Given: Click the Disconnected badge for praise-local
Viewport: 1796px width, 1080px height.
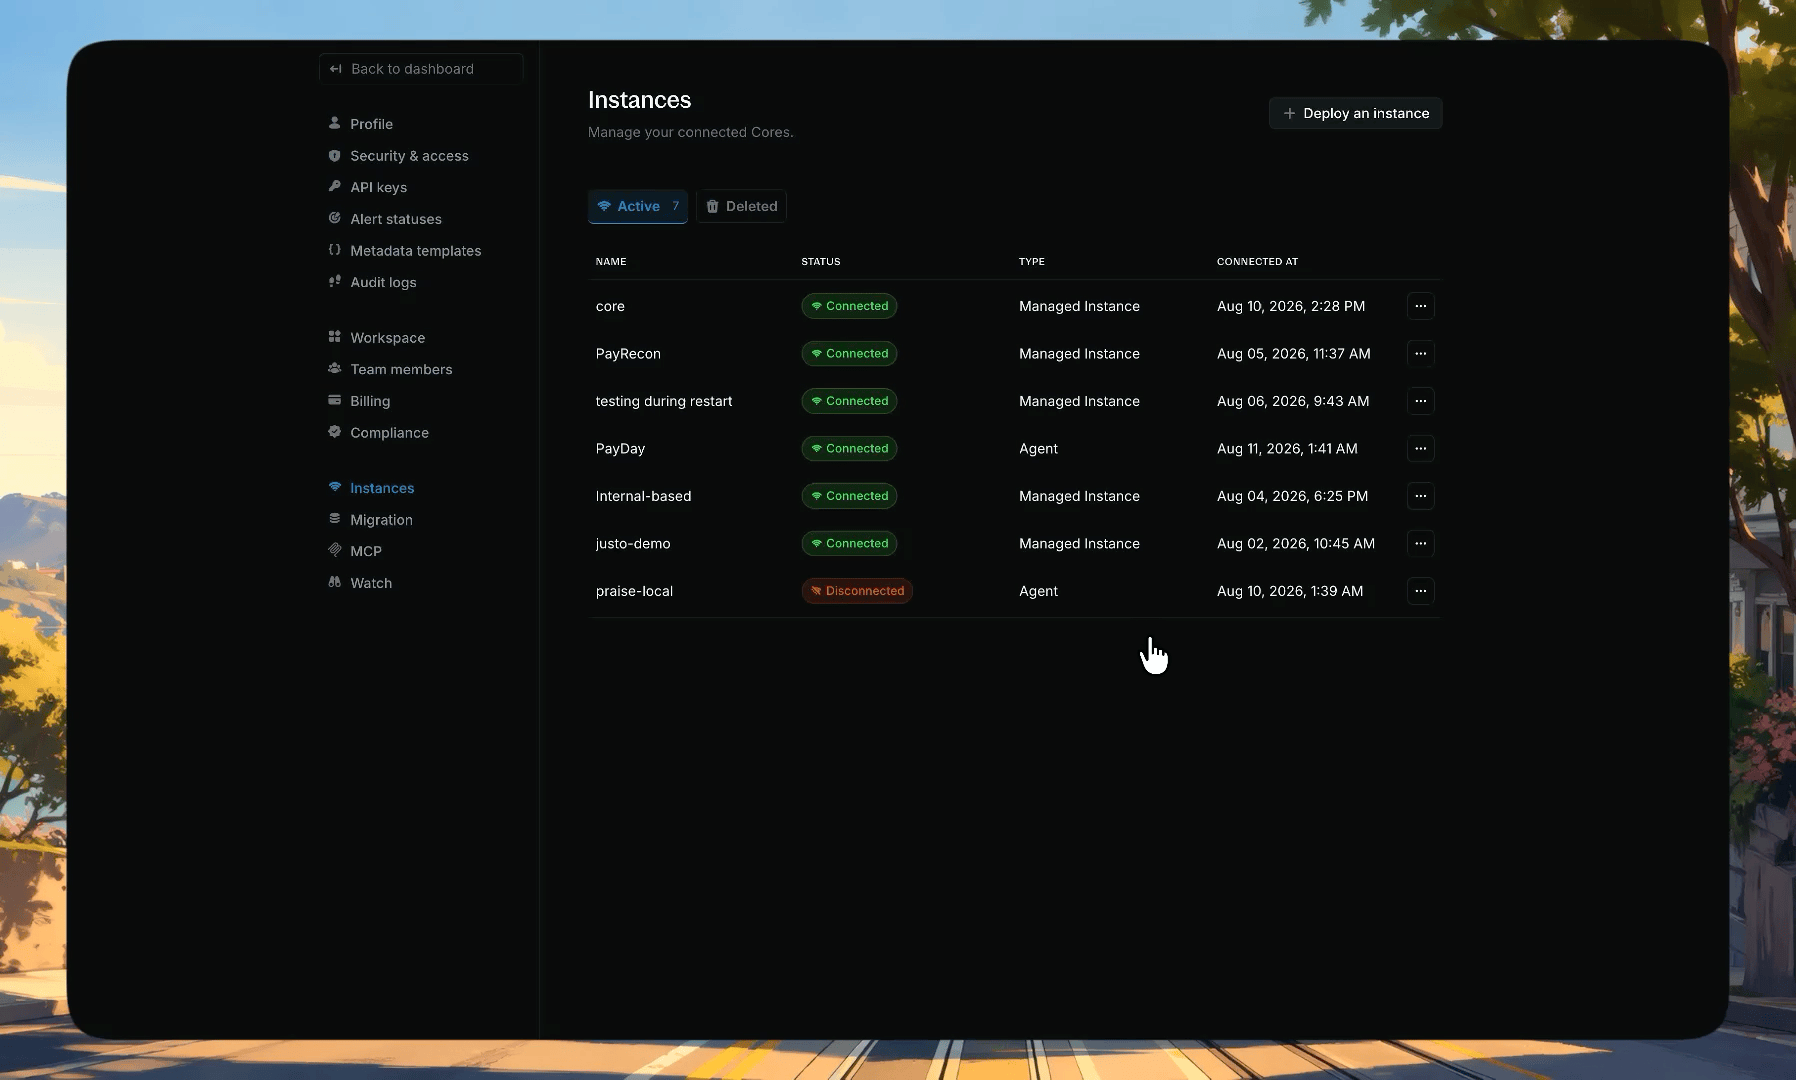Looking at the screenshot, I should coord(857,591).
